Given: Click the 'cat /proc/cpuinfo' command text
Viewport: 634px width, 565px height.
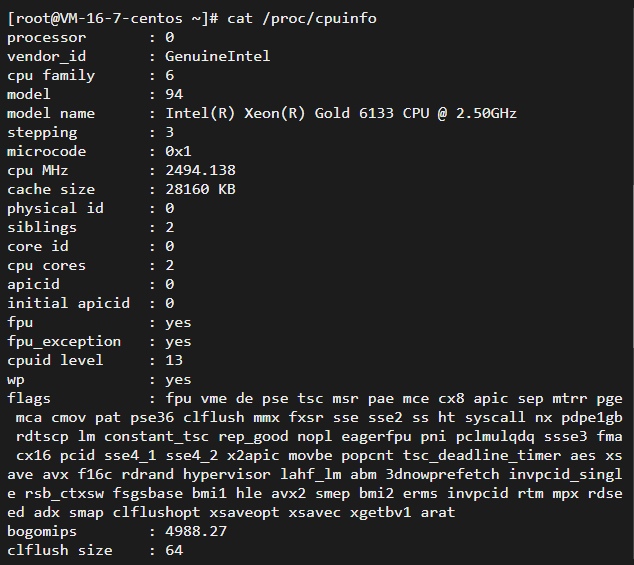Looking at the screenshot, I should click(x=301, y=18).
